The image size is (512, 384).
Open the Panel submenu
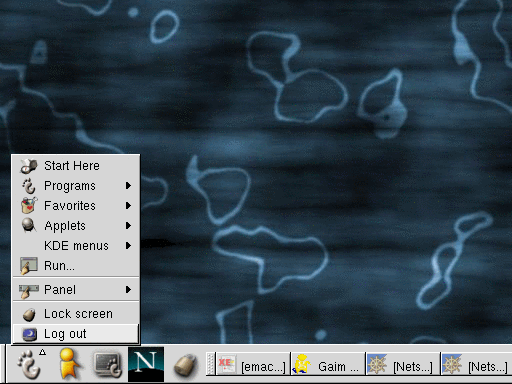point(76,289)
